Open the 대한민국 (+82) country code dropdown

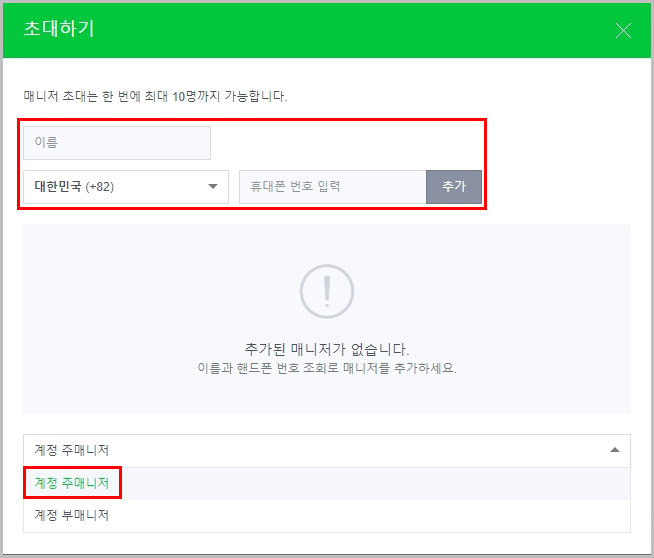[x=126, y=186]
